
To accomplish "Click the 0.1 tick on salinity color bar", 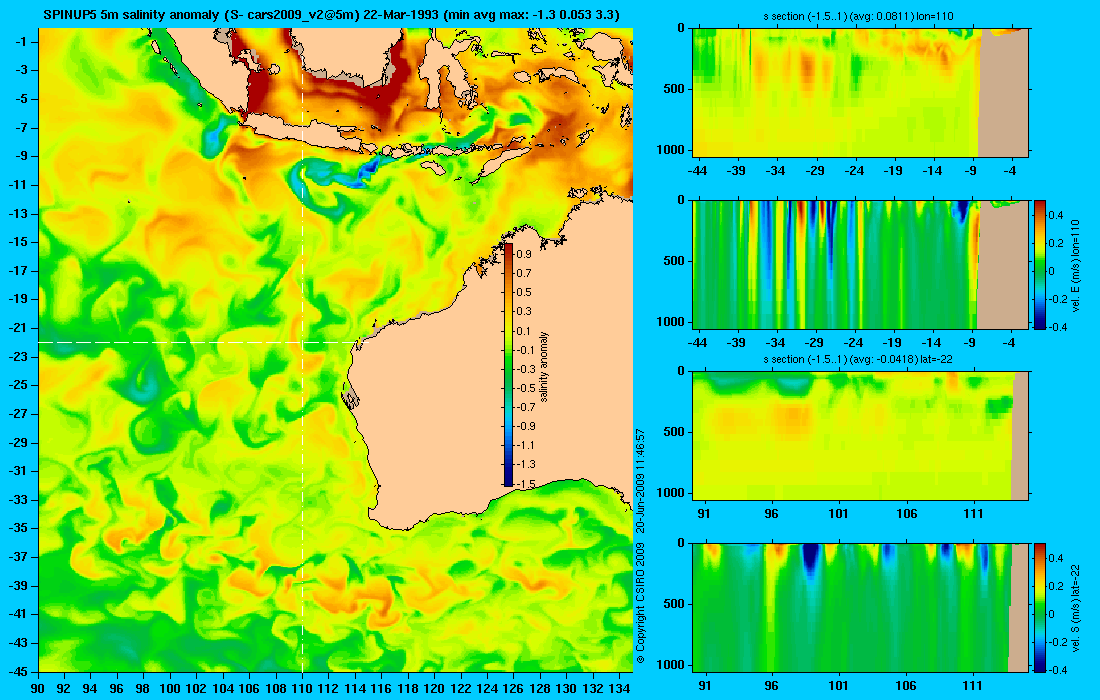I will coord(524,330).
